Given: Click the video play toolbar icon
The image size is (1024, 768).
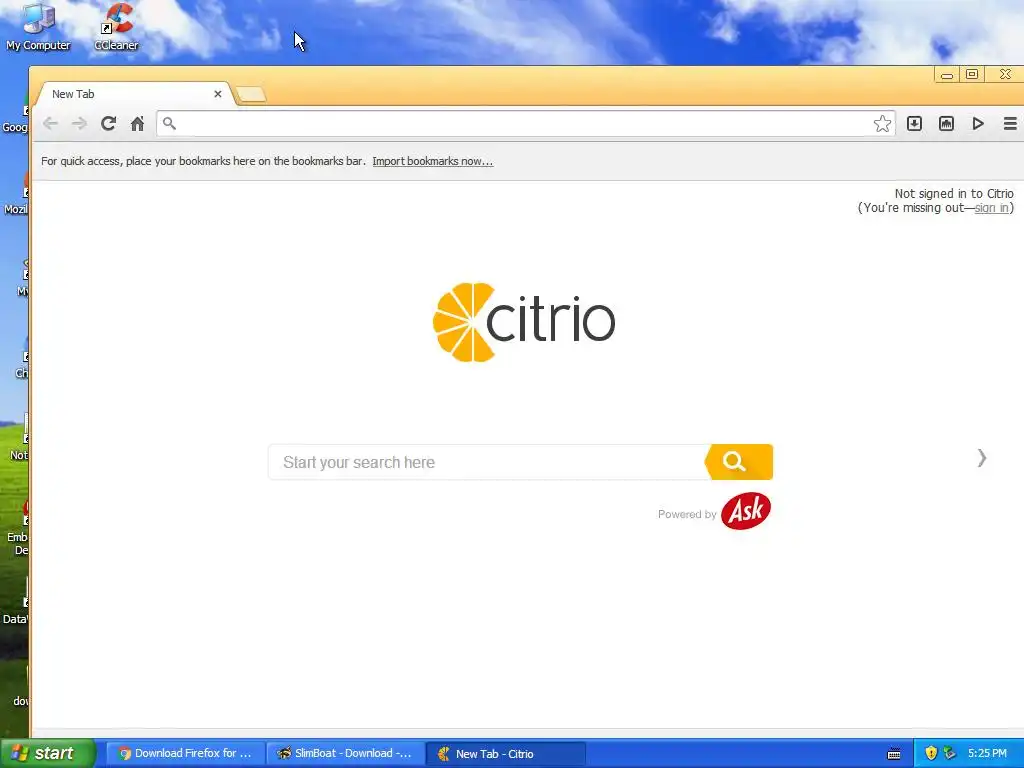Looking at the screenshot, I should tap(978, 123).
